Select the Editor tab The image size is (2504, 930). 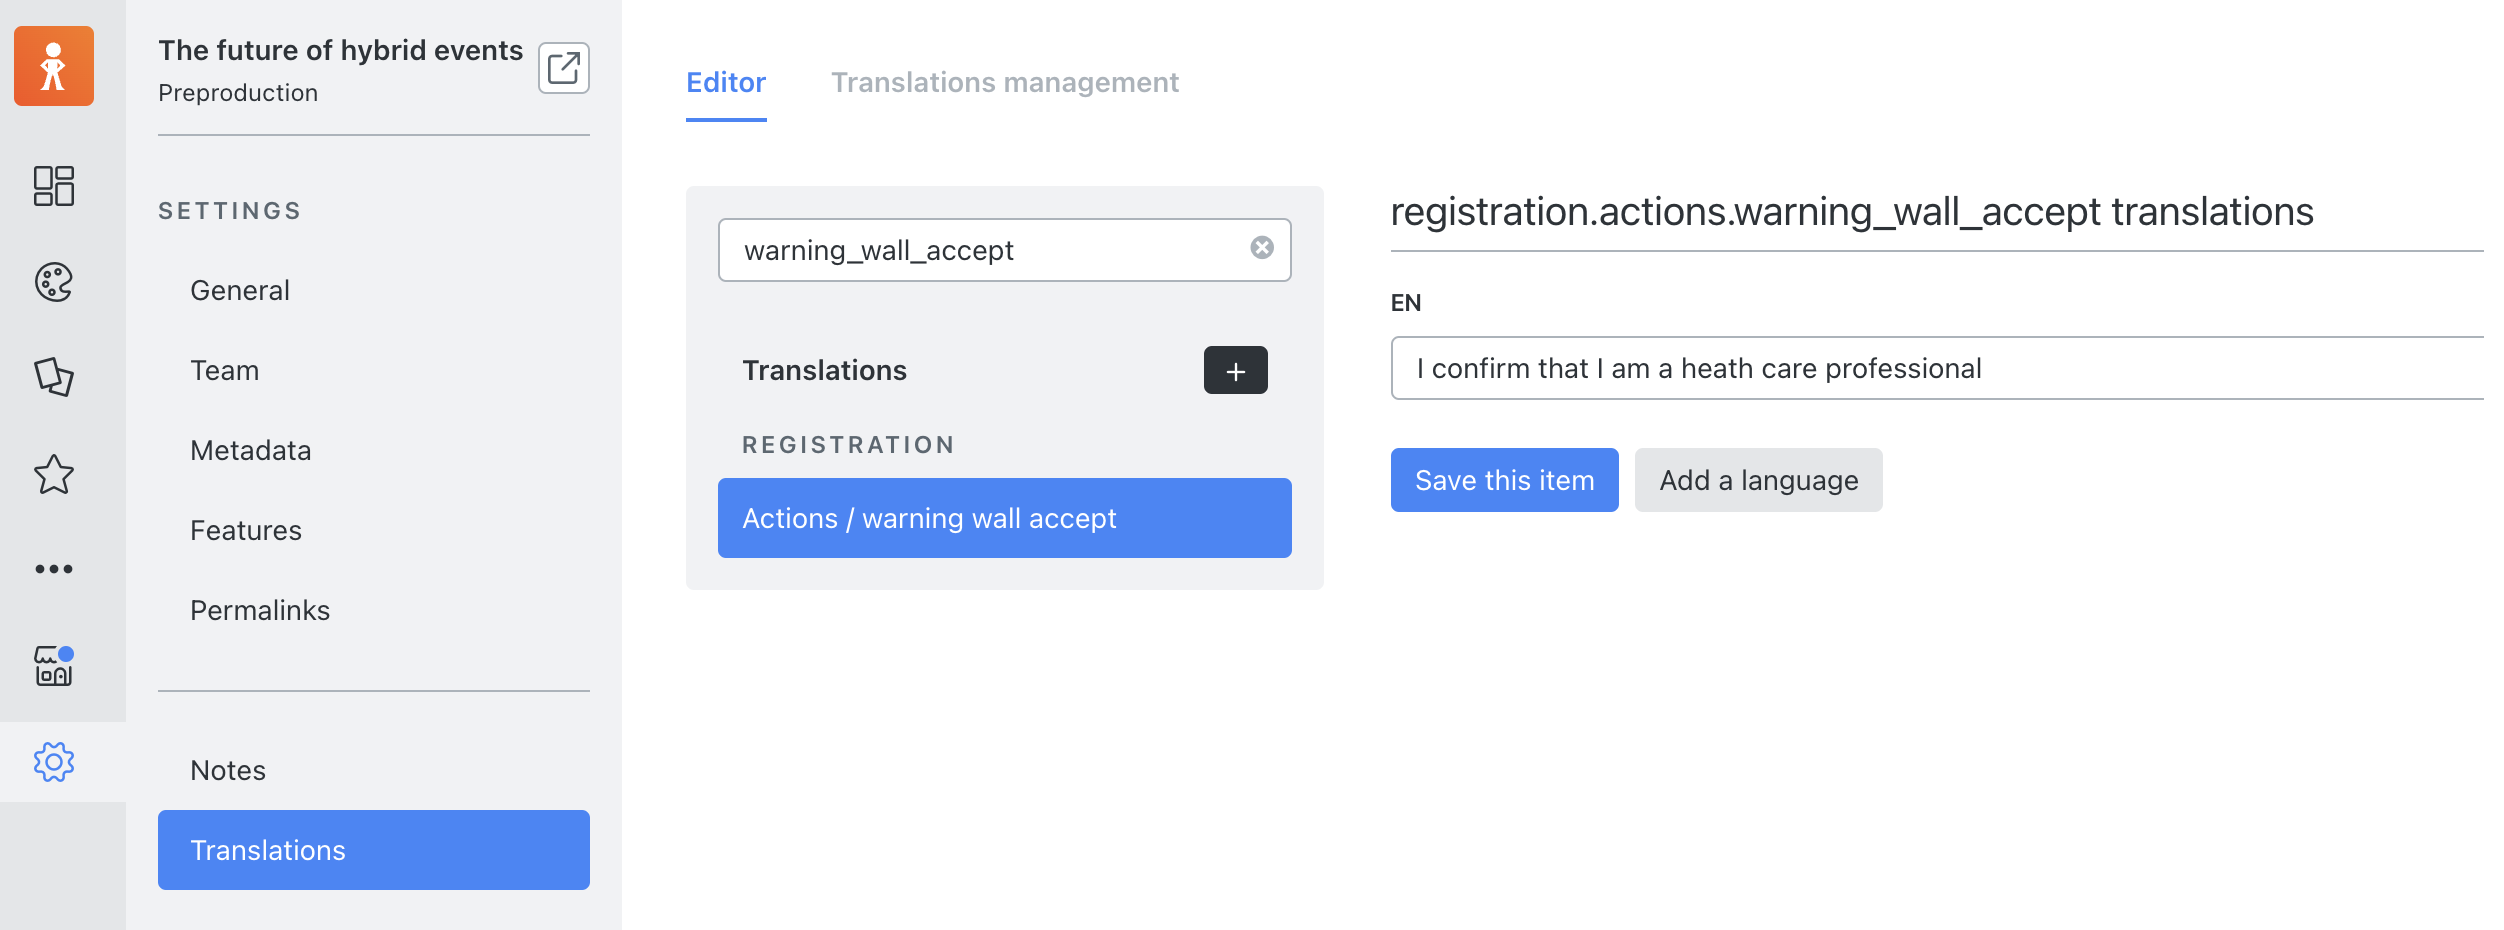click(726, 82)
